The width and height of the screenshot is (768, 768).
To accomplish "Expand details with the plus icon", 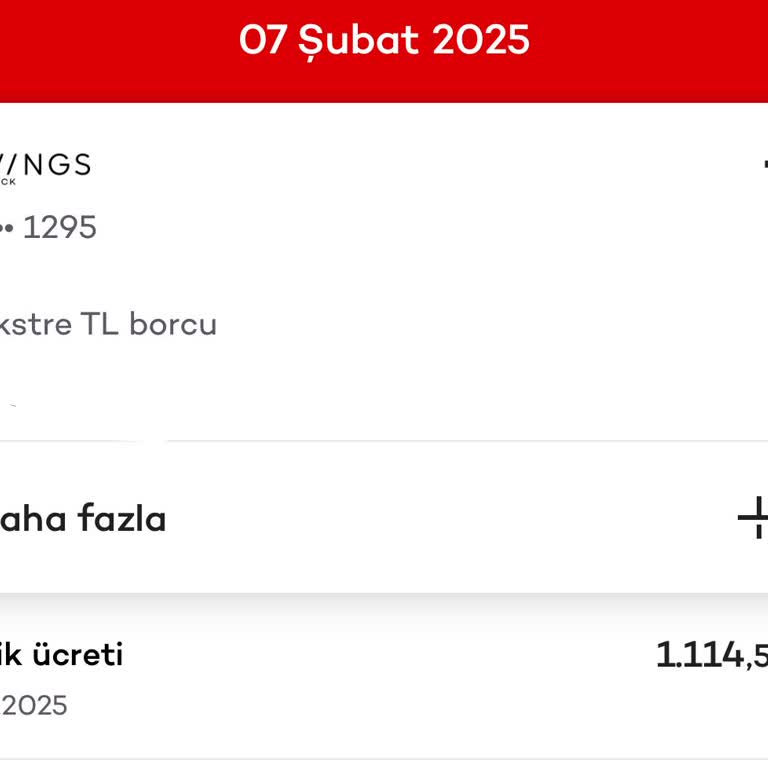I will [754, 518].
